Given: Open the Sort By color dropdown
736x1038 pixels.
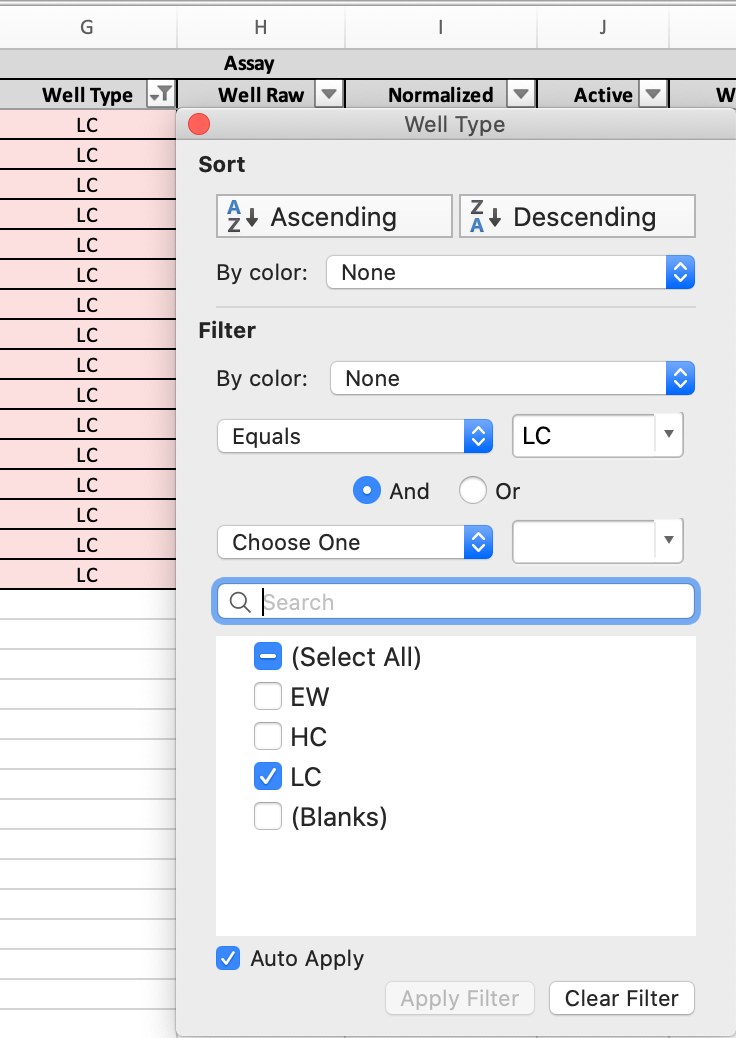Looking at the screenshot, I should tap(679, 271).
